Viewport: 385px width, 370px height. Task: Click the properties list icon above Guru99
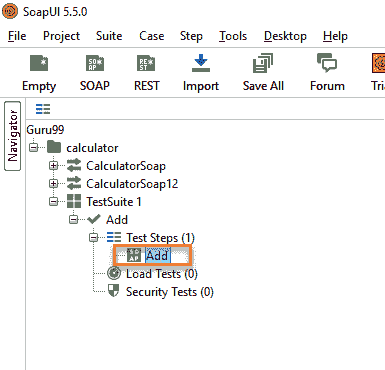(43, 109)
